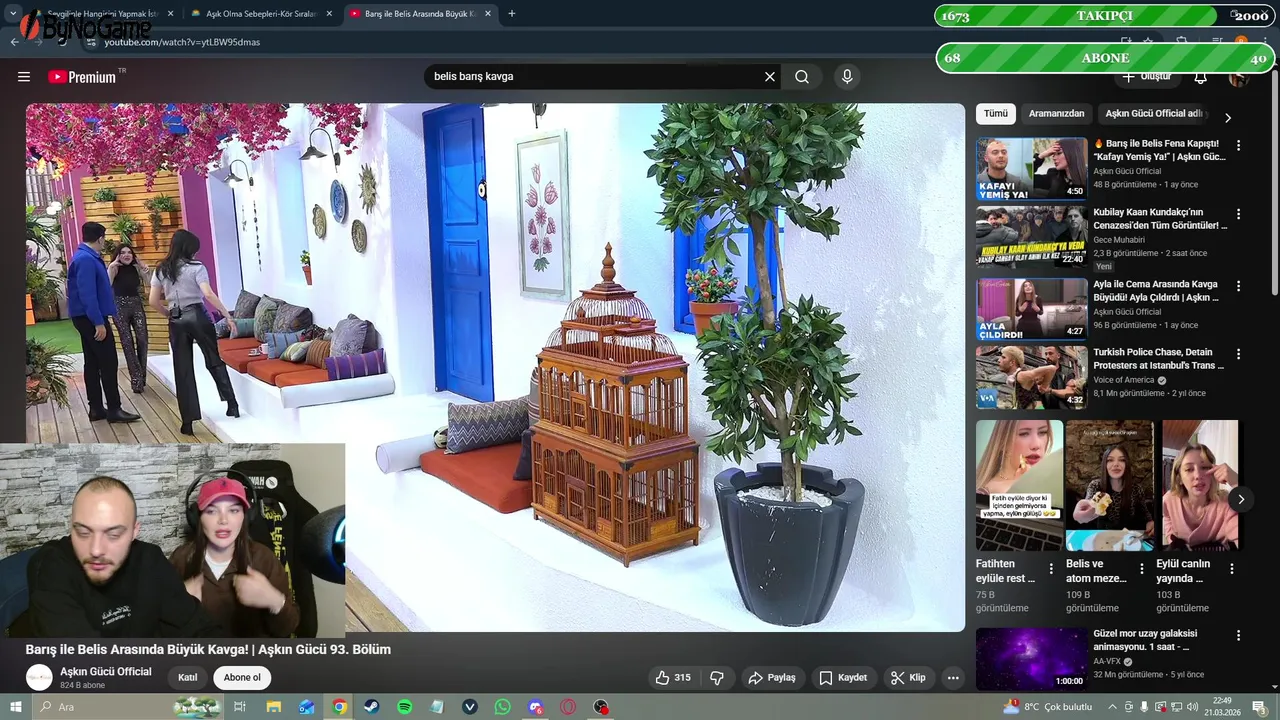Open WhatsApp from the taskbar
1280x720 pixels.
point(503,707)
